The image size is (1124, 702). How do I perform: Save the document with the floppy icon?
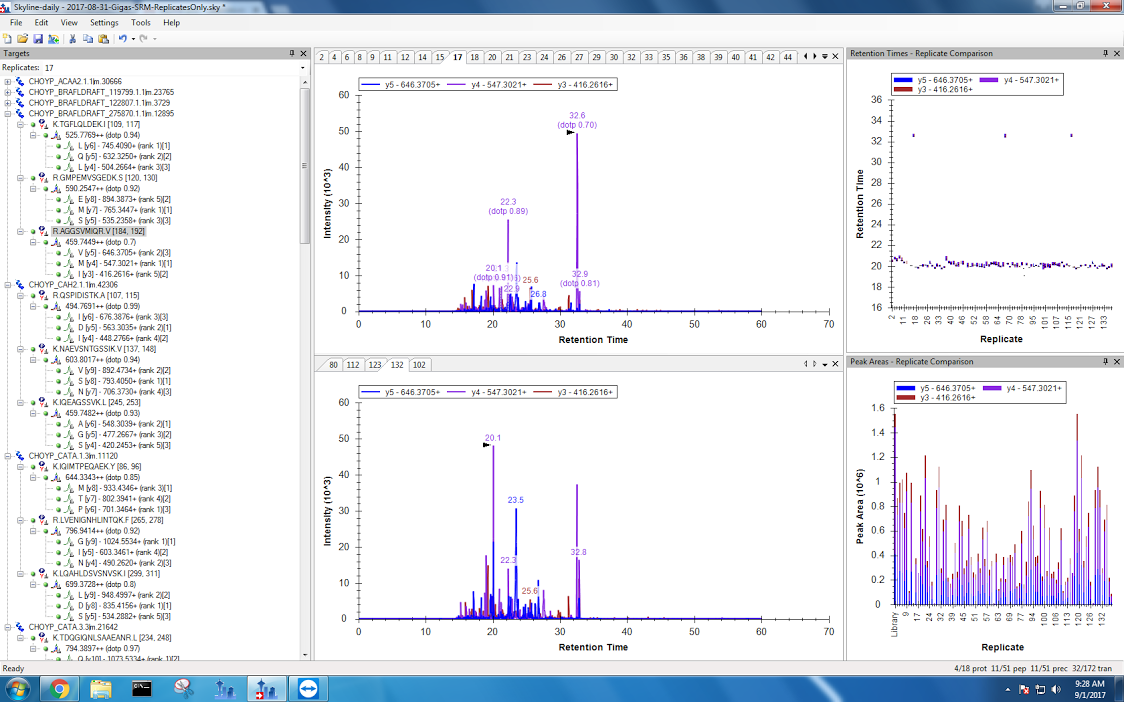[38, 38]
